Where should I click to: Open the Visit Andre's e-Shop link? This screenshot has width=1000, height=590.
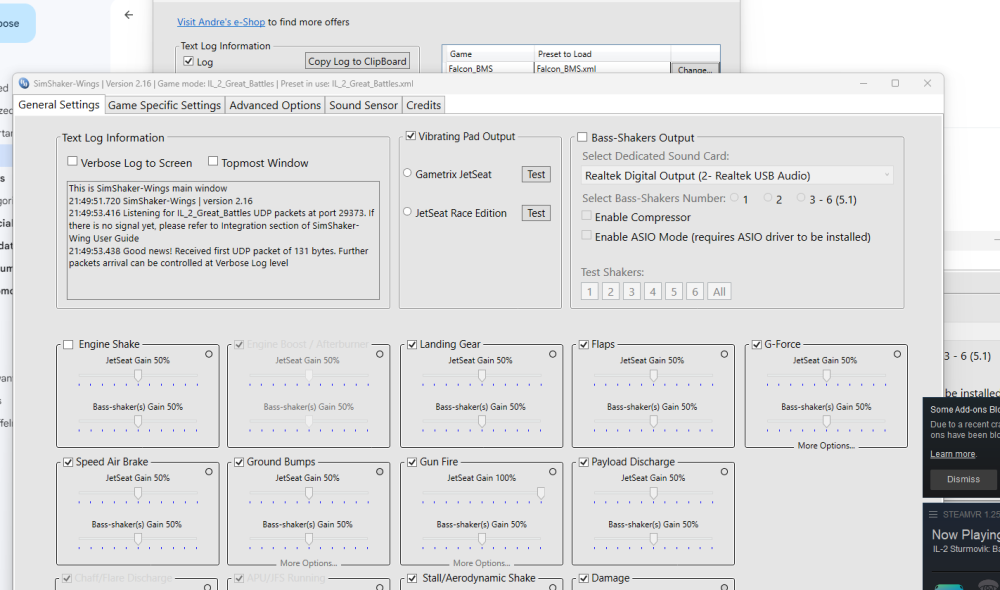220,21
